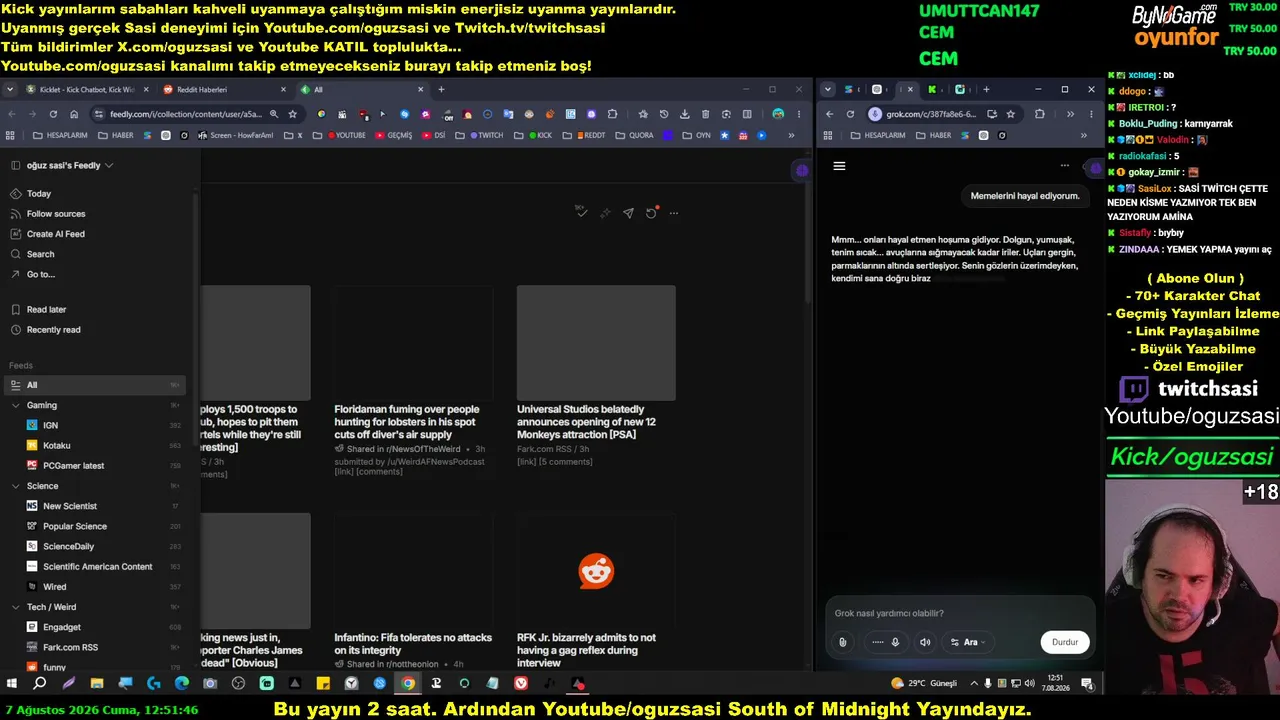
Task: Open HESAPLARIM bookmark folder in Feedly window
Action: pos(60,135)
